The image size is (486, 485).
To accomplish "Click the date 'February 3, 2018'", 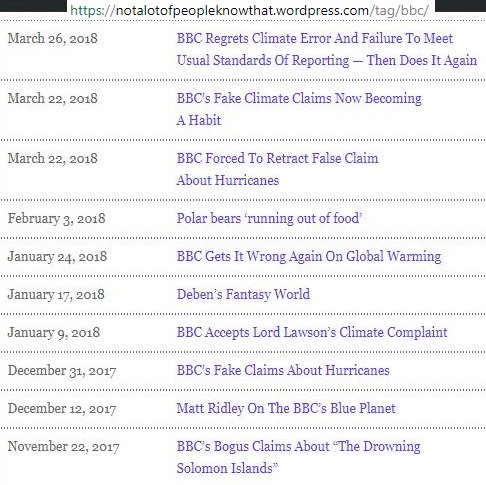I will 56,219.
